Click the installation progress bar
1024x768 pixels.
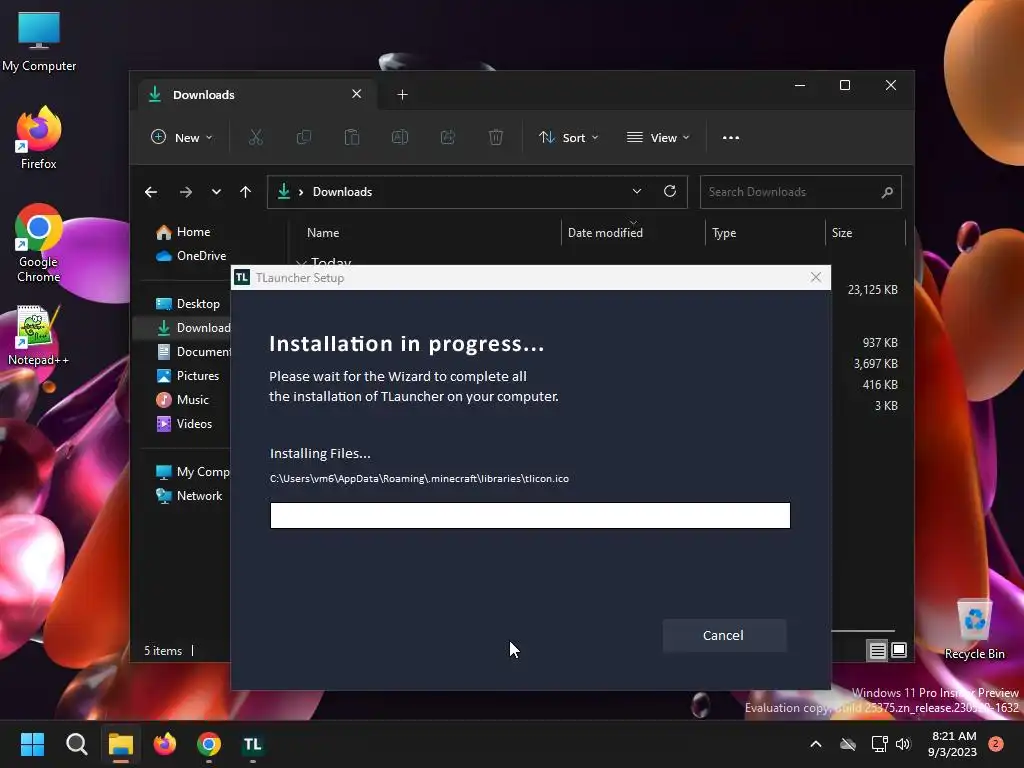(530, 515)
